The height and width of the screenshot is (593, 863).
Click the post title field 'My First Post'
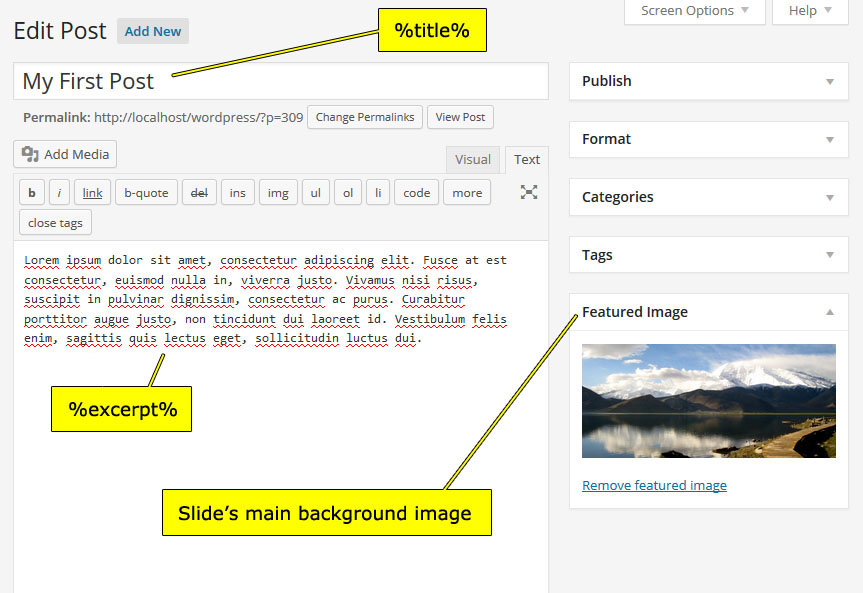pos(280,81)
